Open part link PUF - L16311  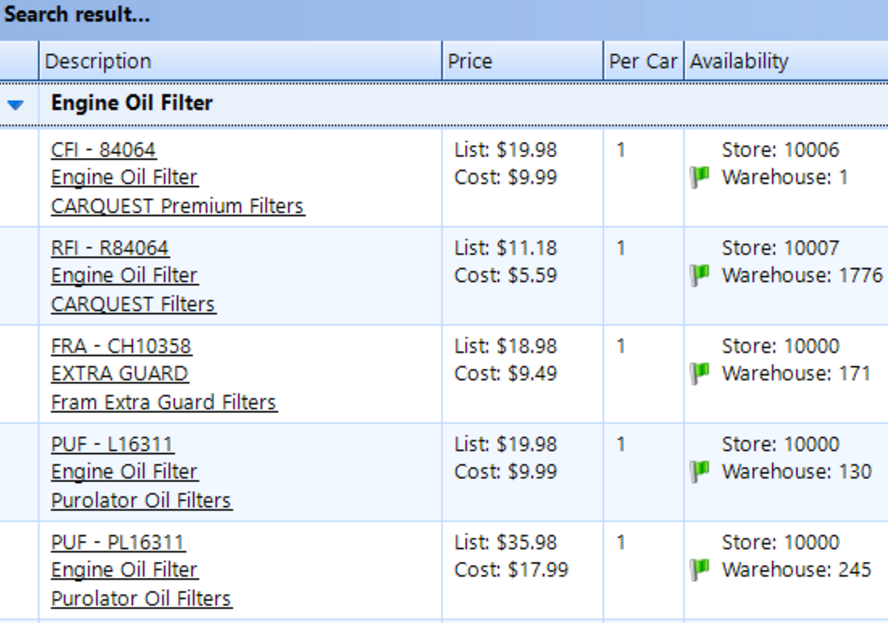point(112,444)
